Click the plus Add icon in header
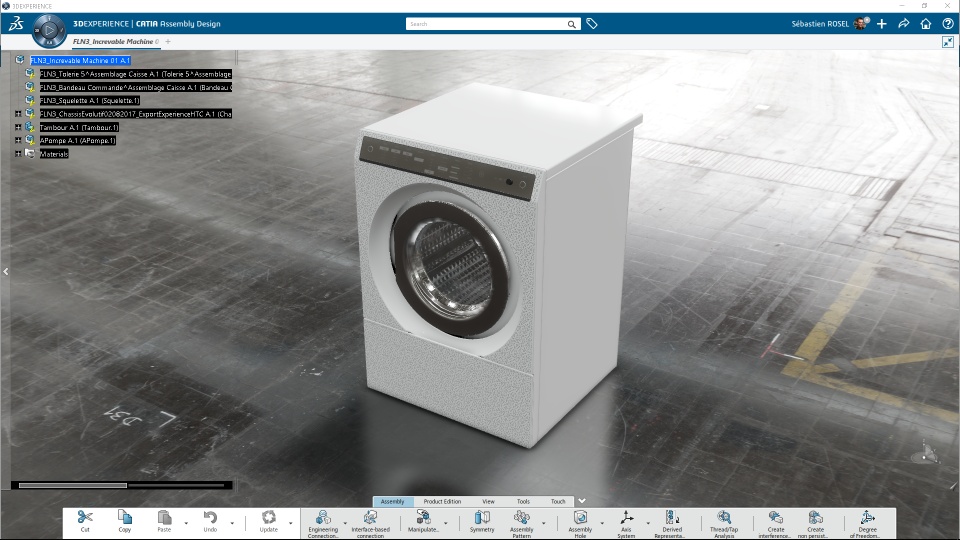The height and width of the screenshot is (540, 960). (882, 23)
